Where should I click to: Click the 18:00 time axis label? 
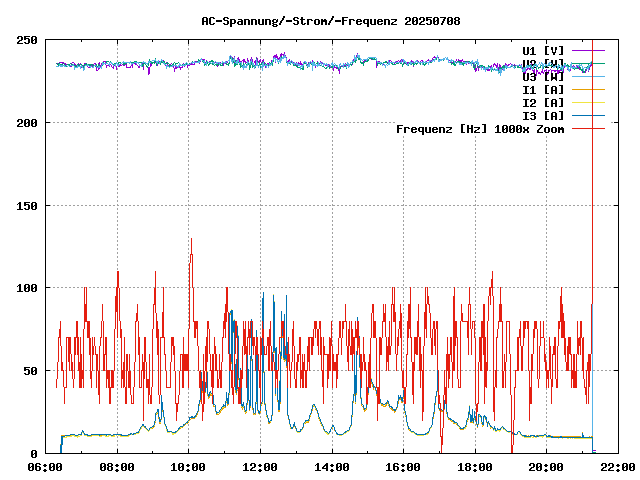pyautogui.click(x=475, y=467)
